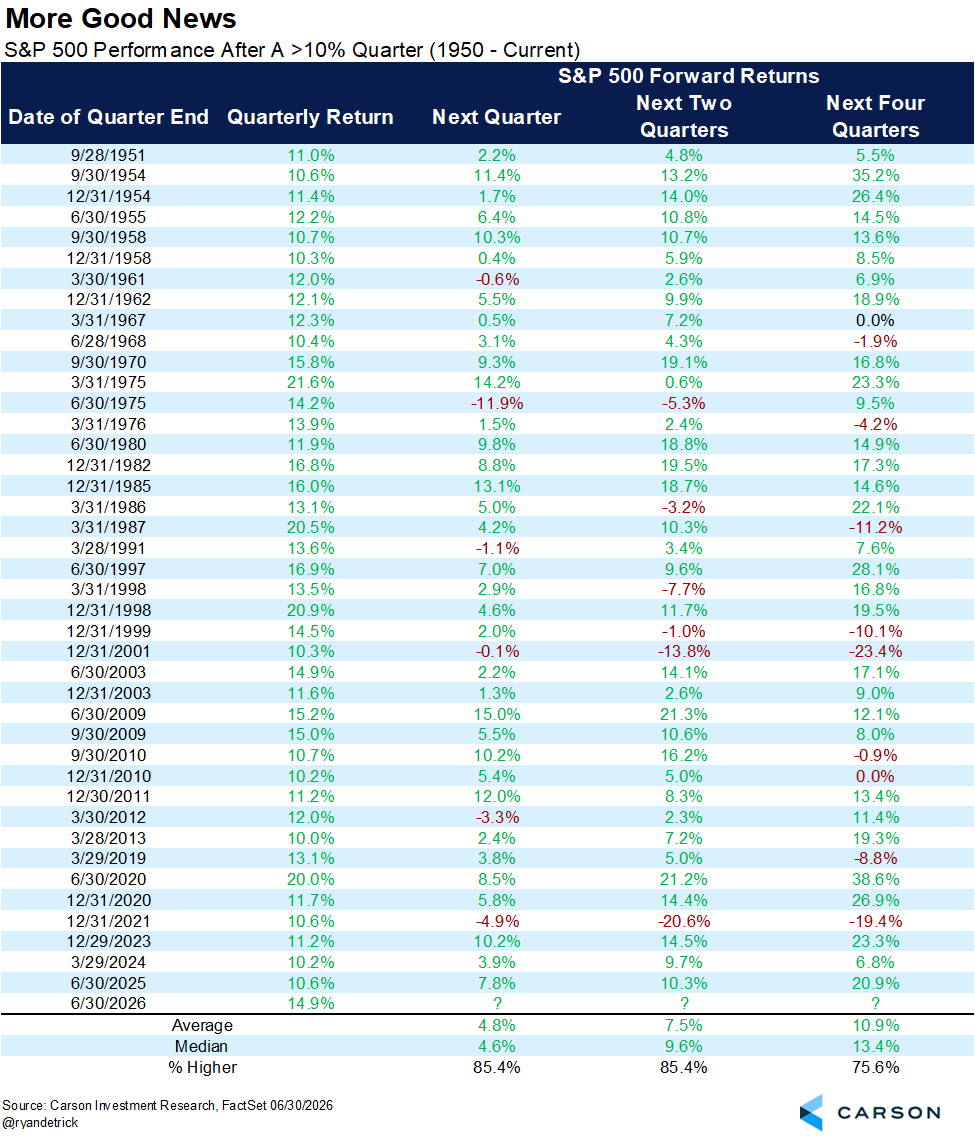Click the 20.9% value in the 6/30/2025 row
975x1148 pixels.
(x=875, y=983)
